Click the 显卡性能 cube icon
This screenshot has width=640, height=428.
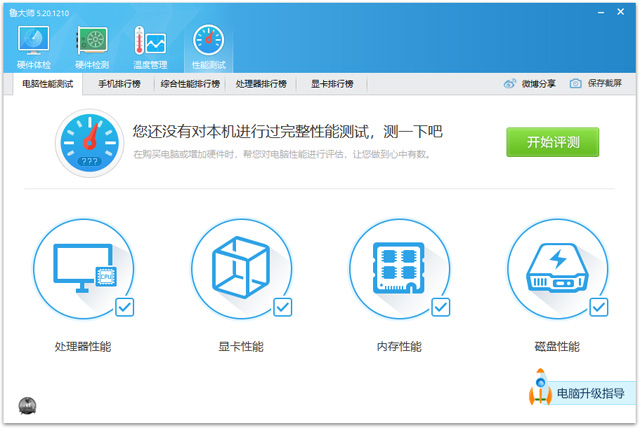click(x=241, y=268)
